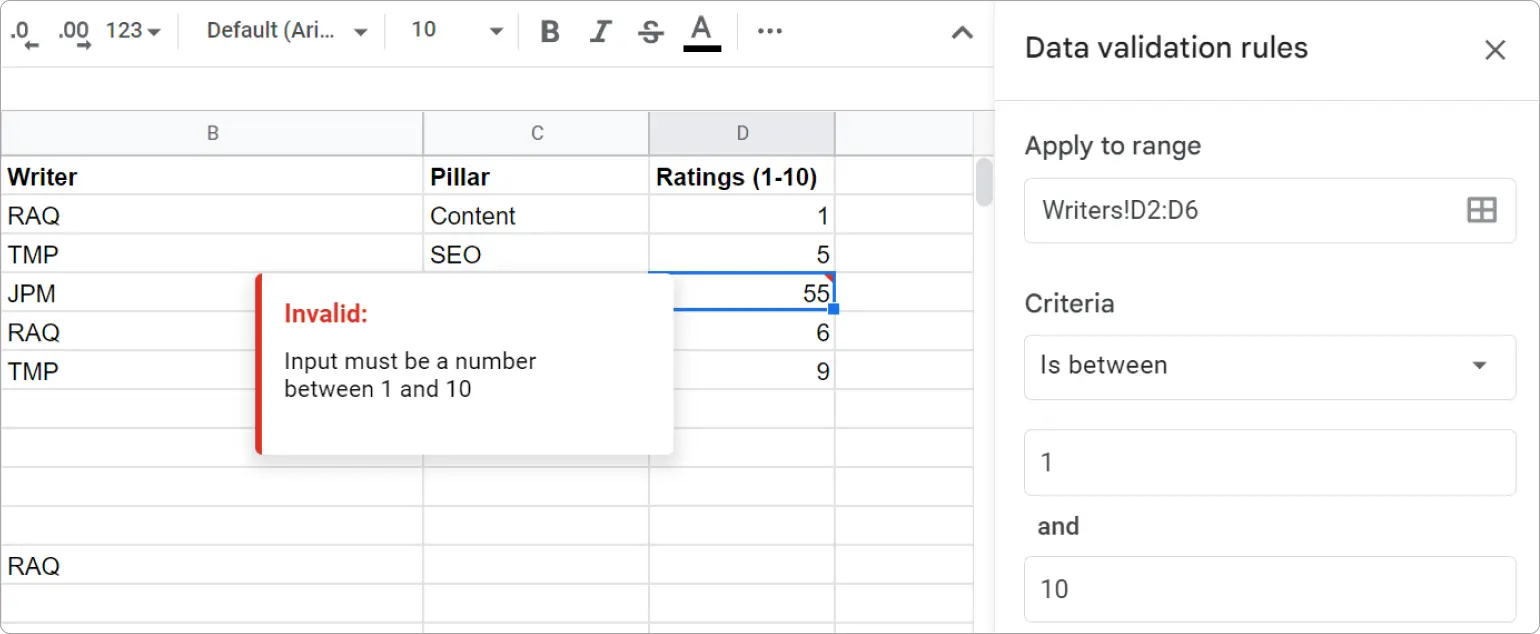Click the Writers!D2:D6 range field
Screen dimensions: 1540x634
[1200, 210]
